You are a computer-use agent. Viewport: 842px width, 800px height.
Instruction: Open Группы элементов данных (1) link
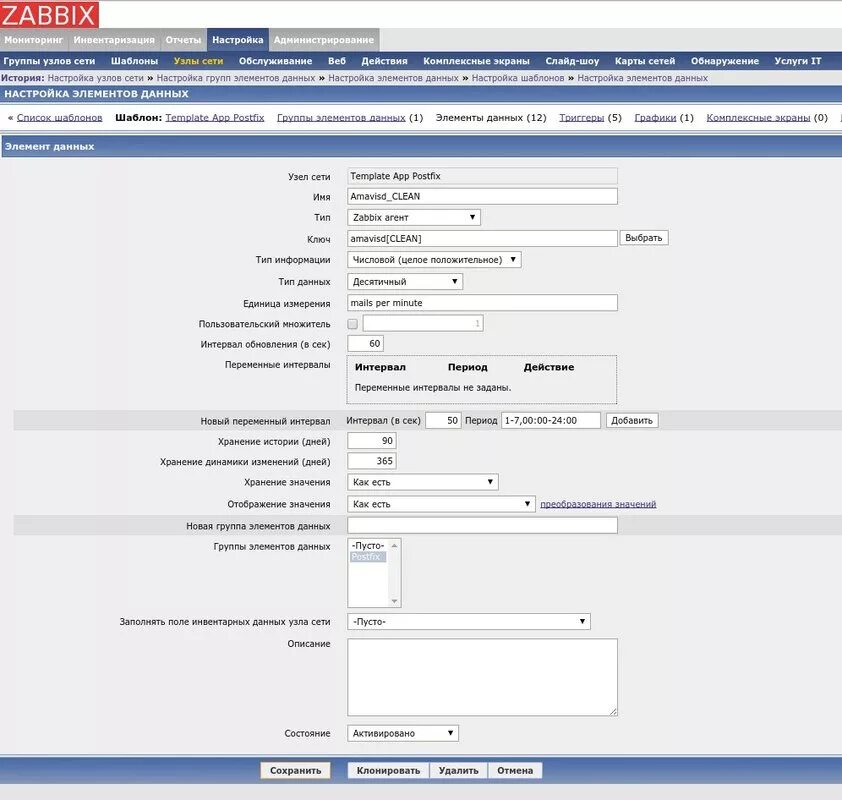(x=341, y=118)
